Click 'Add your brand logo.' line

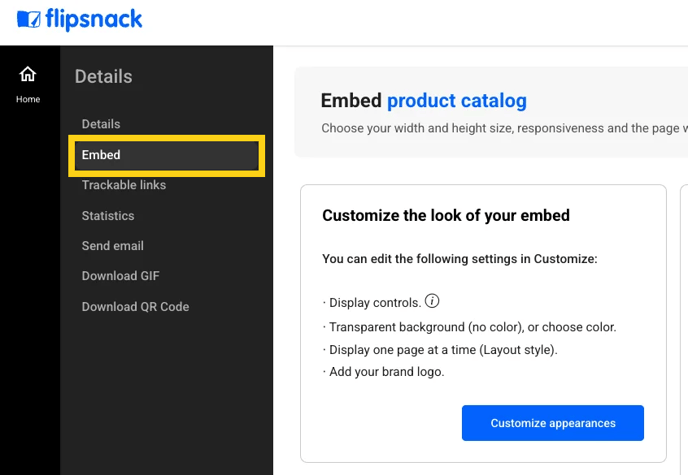(383, 372)
